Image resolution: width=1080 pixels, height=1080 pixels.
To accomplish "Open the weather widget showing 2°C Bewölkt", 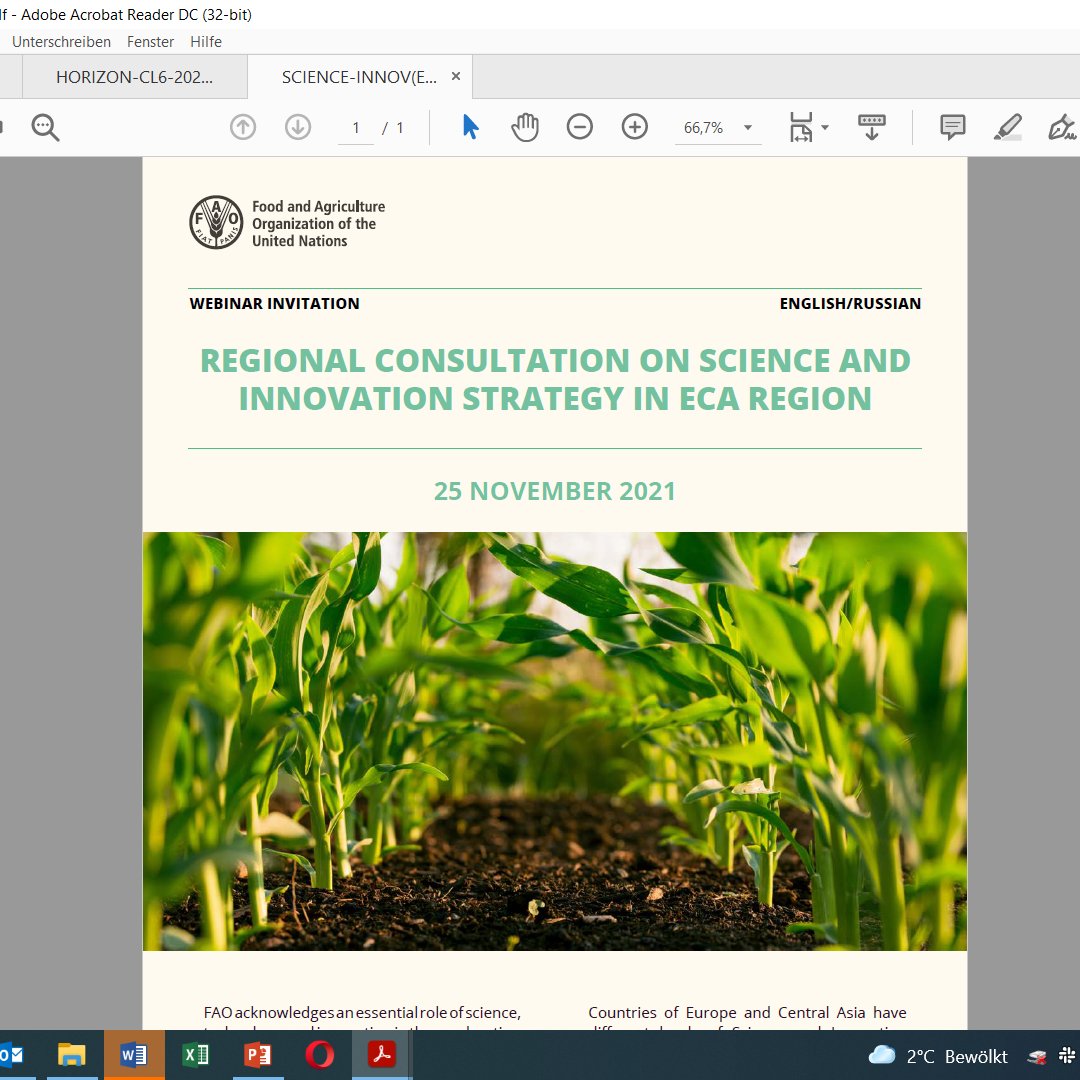I will (938, 1056).
